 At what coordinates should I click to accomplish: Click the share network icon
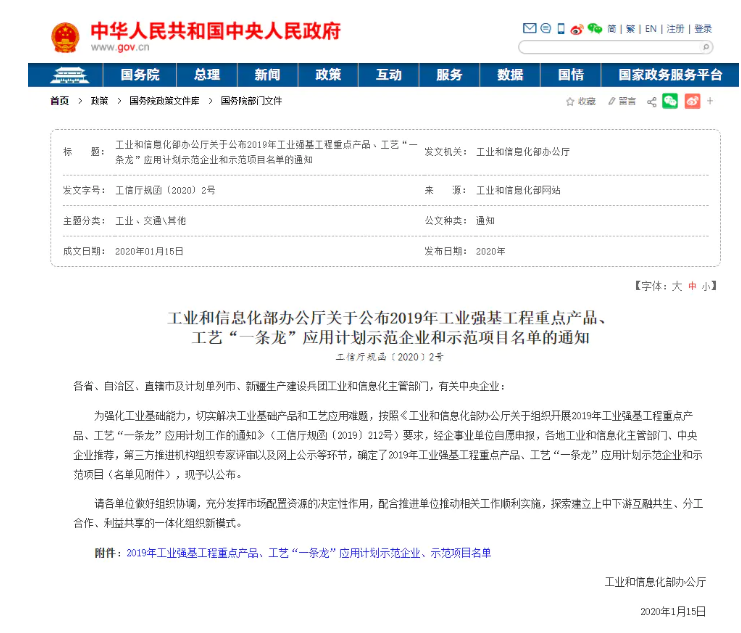tap(652, 101)
